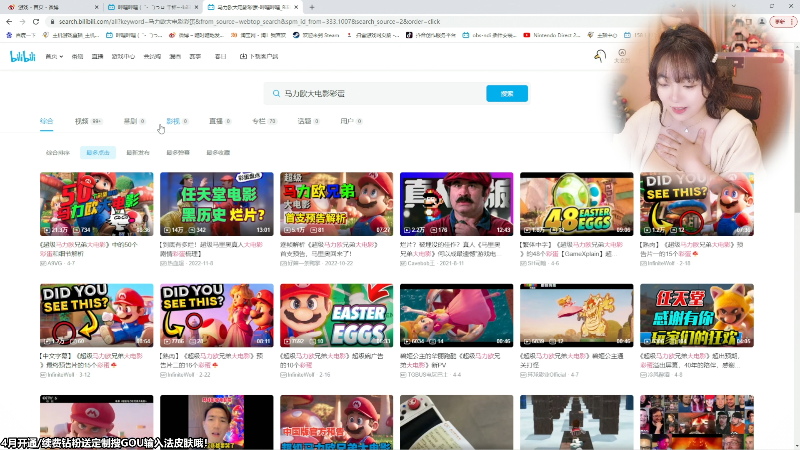
Task: Open 赛事 in the top navigation
Action: tap(195, 56)
